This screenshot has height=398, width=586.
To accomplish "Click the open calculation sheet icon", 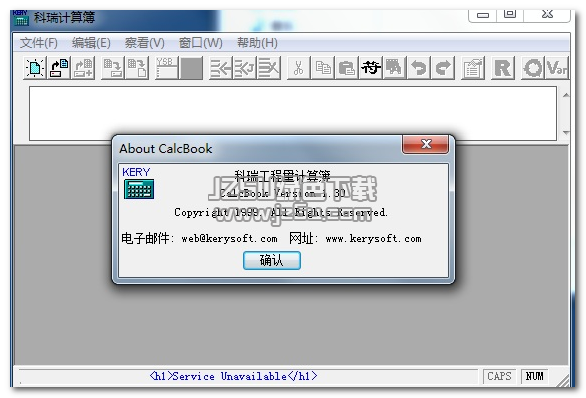I will point(59,68).
